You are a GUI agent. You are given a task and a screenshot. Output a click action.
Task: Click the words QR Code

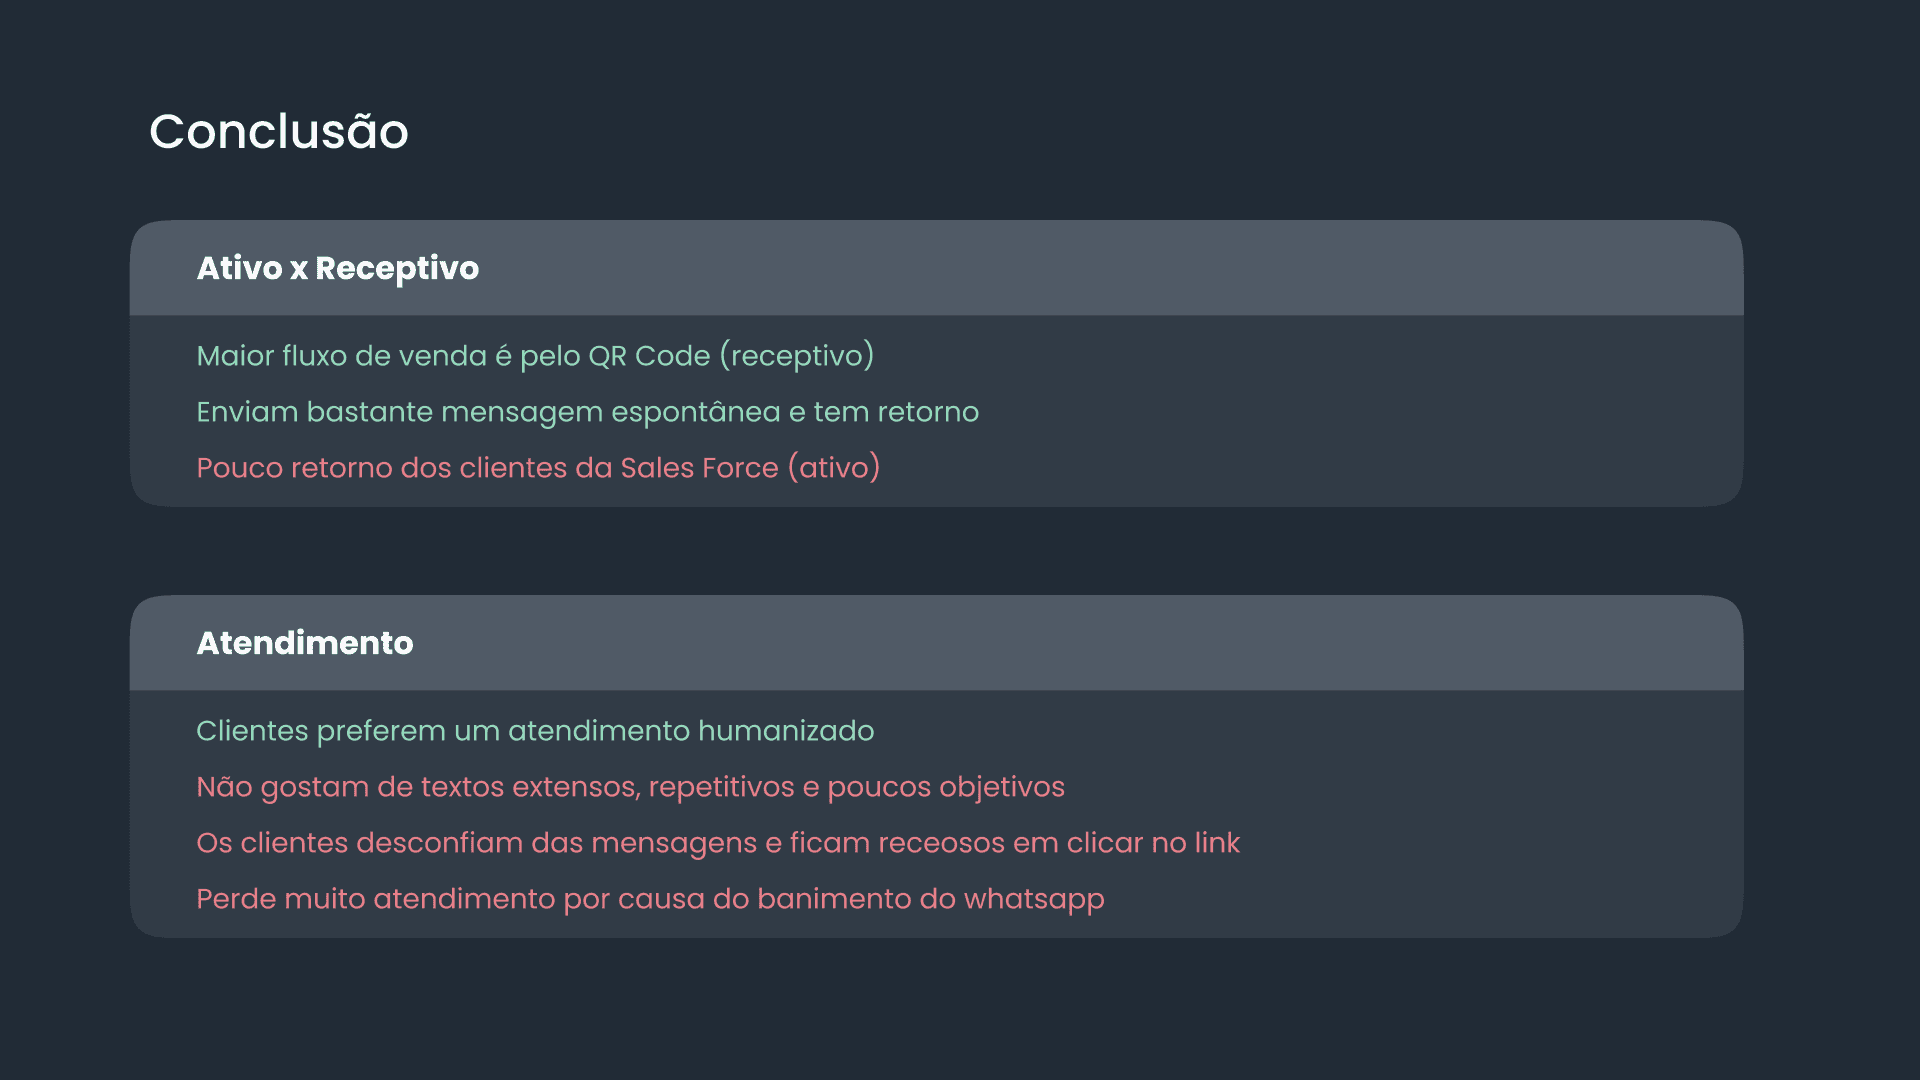649,356
